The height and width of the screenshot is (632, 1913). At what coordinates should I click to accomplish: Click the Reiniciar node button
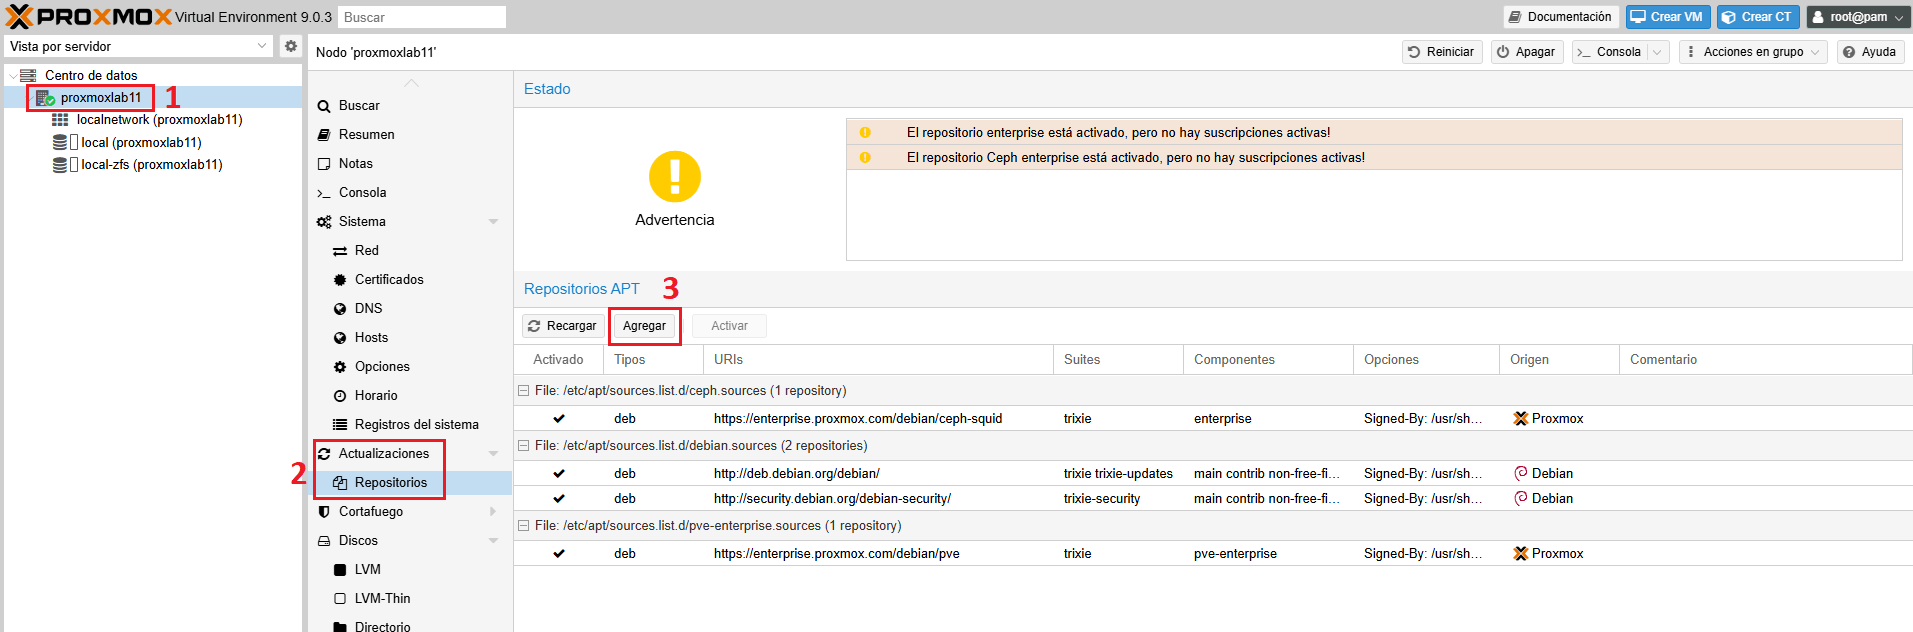(x=1442, y=52)
